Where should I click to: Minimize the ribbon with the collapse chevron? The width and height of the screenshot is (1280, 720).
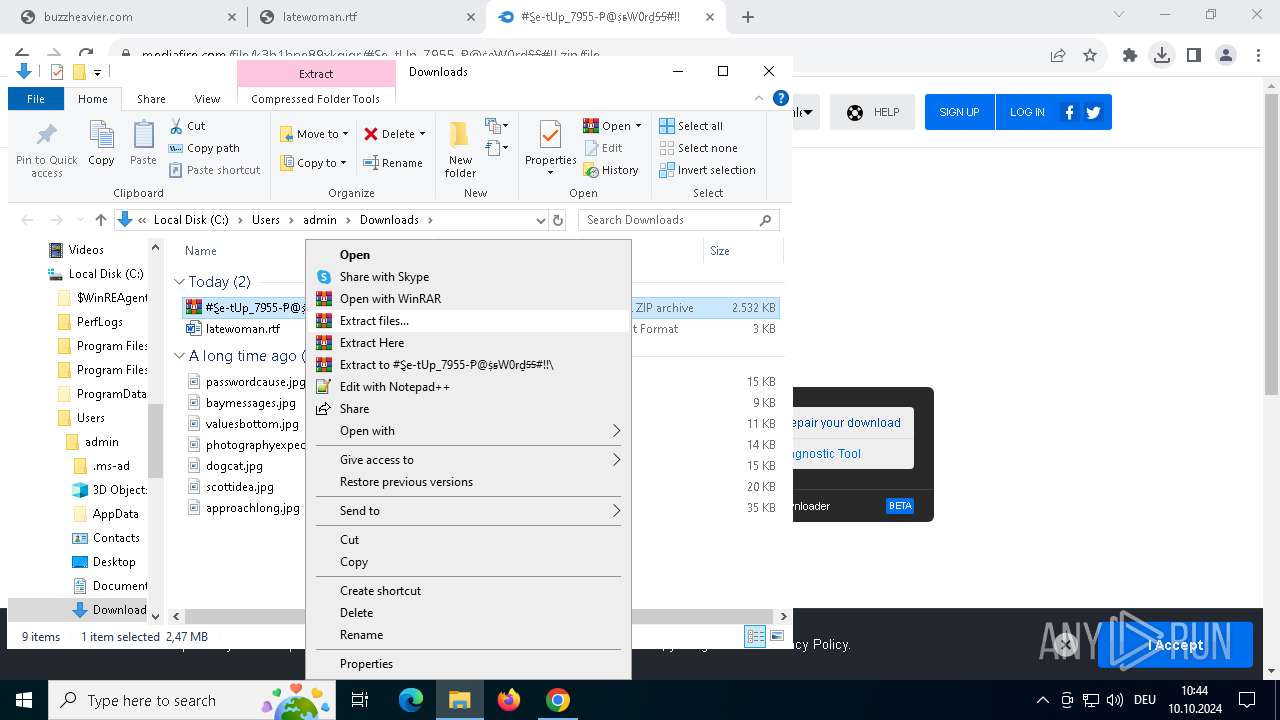tap(759, 98)
